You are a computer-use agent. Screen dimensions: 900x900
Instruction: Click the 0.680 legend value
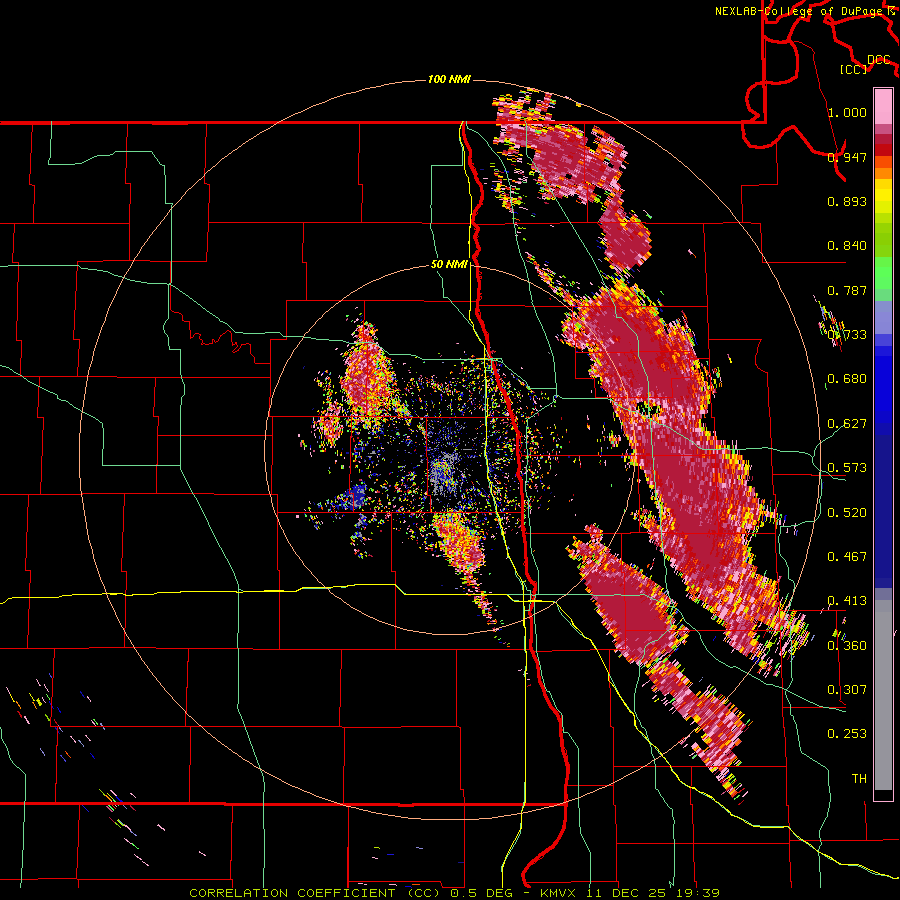pyautogui.click(x=847, y=379)
